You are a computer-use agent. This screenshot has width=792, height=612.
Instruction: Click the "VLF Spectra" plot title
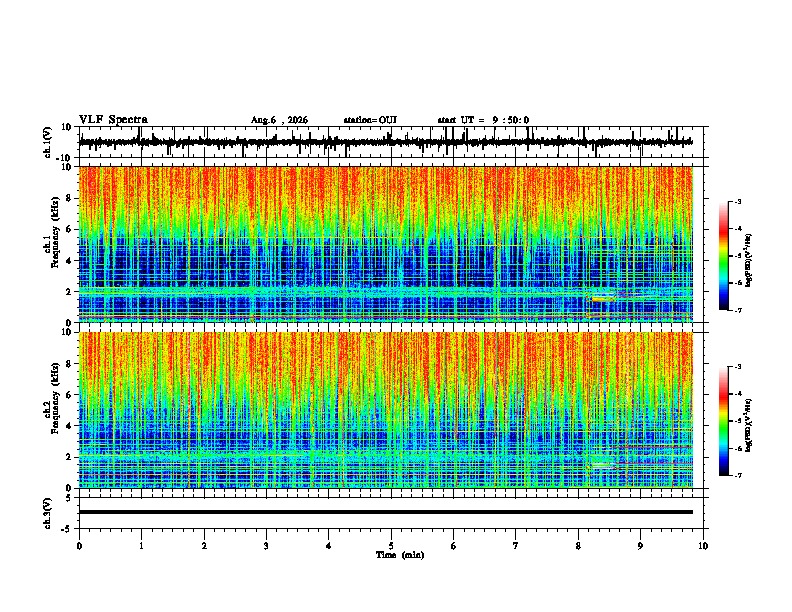[x=113, y=119]
